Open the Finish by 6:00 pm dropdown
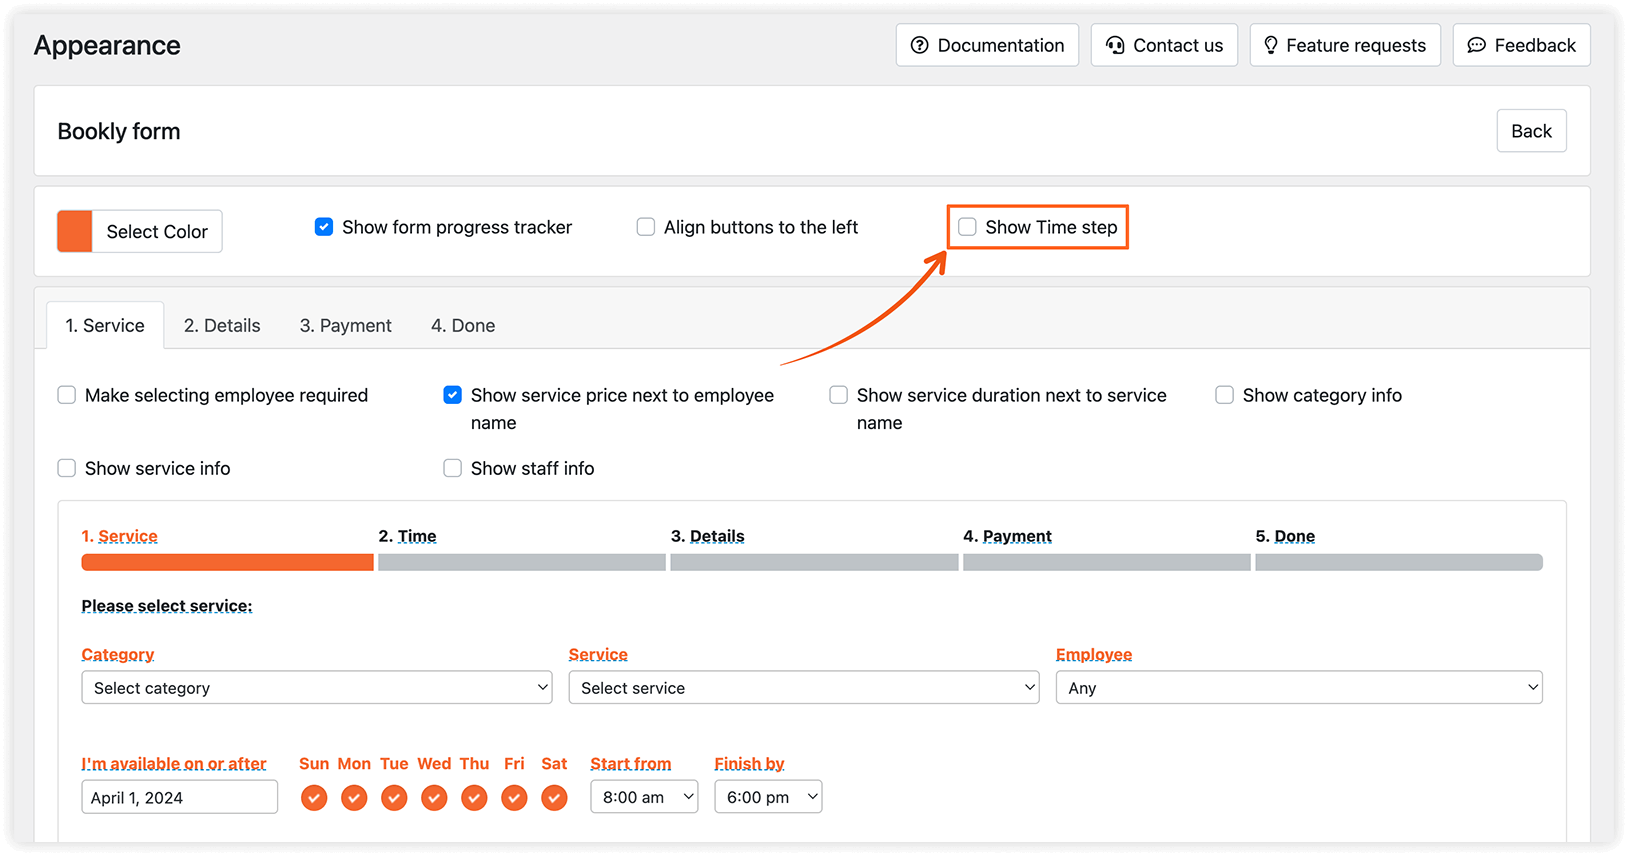Viewport: 1628px width, 856px height. click(768, 797)
